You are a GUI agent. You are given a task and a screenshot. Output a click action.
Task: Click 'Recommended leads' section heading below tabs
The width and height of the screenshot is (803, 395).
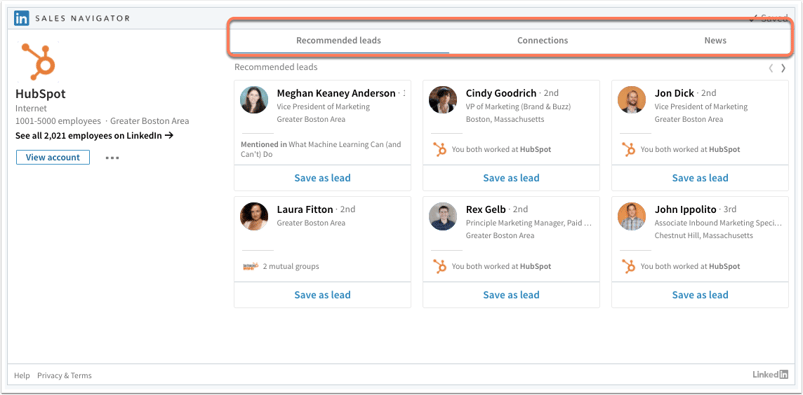click(276, 67)
